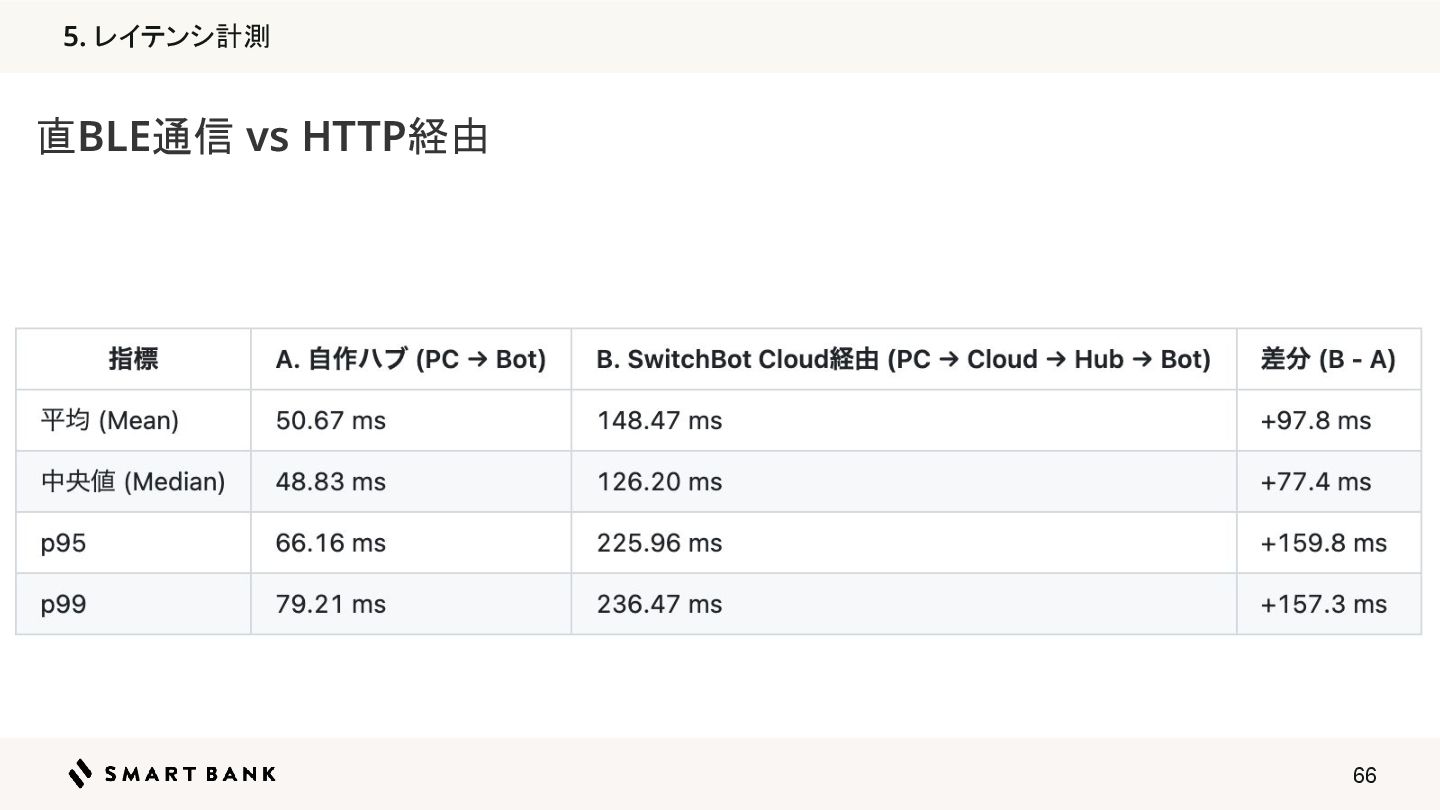Click the +159.8 ms difference value
The width and height of the screenshot is (1440, 810).
[1323, 543]
